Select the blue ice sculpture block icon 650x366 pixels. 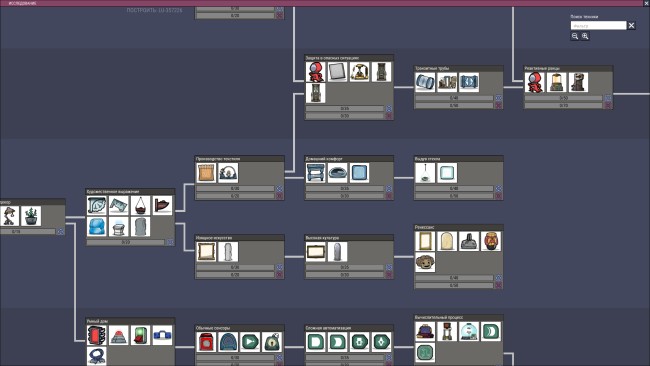pos(97,227)
